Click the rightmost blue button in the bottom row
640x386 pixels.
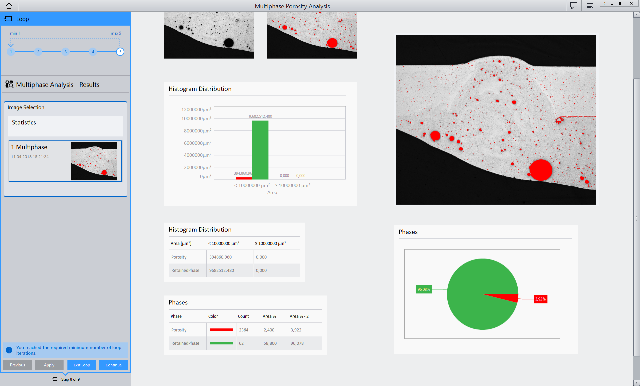[x=113, y=365]
